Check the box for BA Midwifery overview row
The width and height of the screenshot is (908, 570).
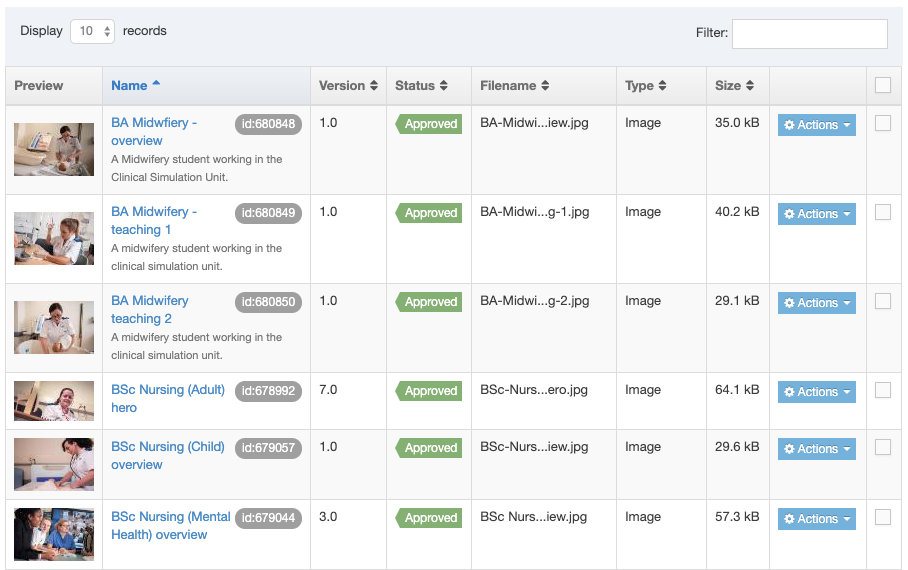coord(882,124)
